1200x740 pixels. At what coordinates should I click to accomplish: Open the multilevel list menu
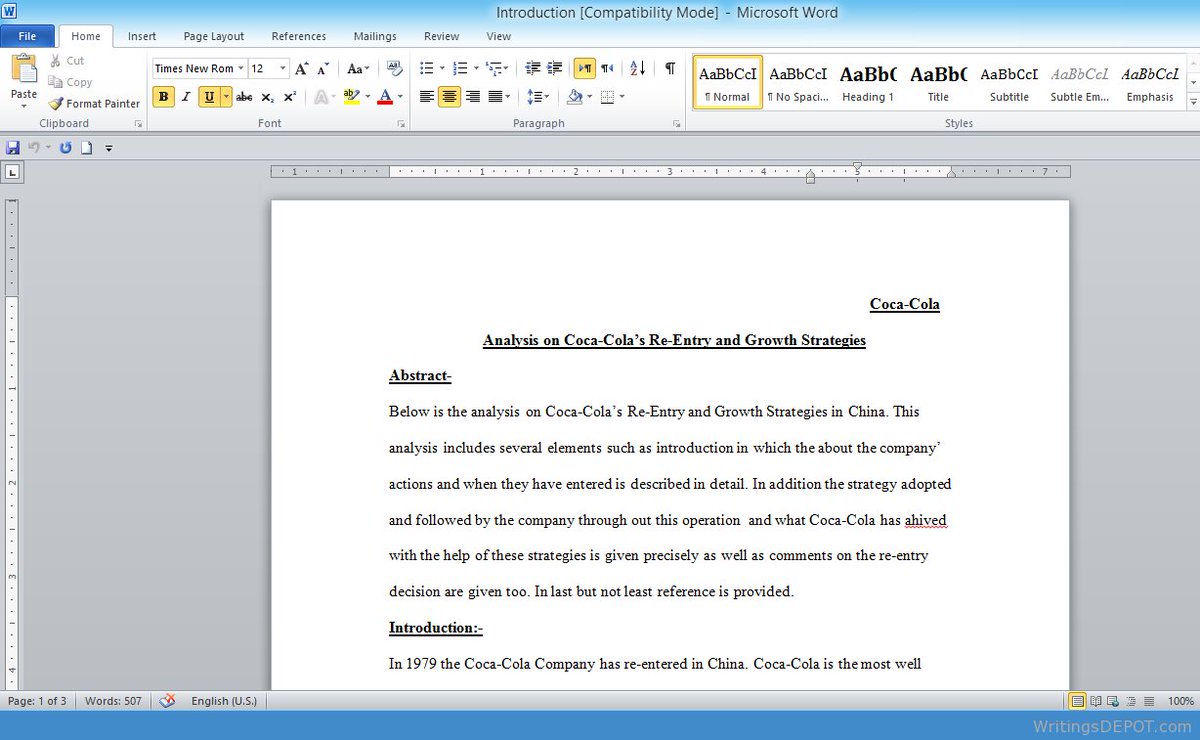pos(497,68)
